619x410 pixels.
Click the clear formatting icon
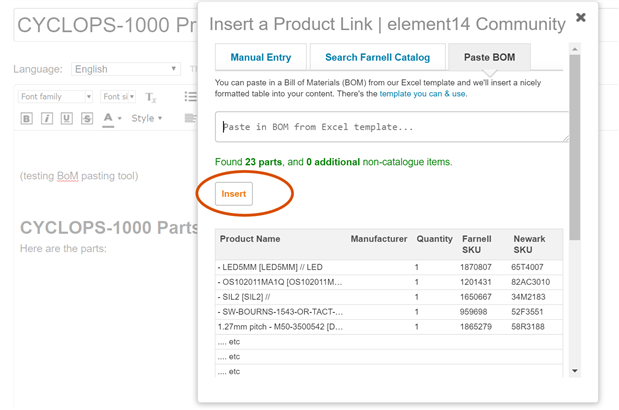click(151, 97)
